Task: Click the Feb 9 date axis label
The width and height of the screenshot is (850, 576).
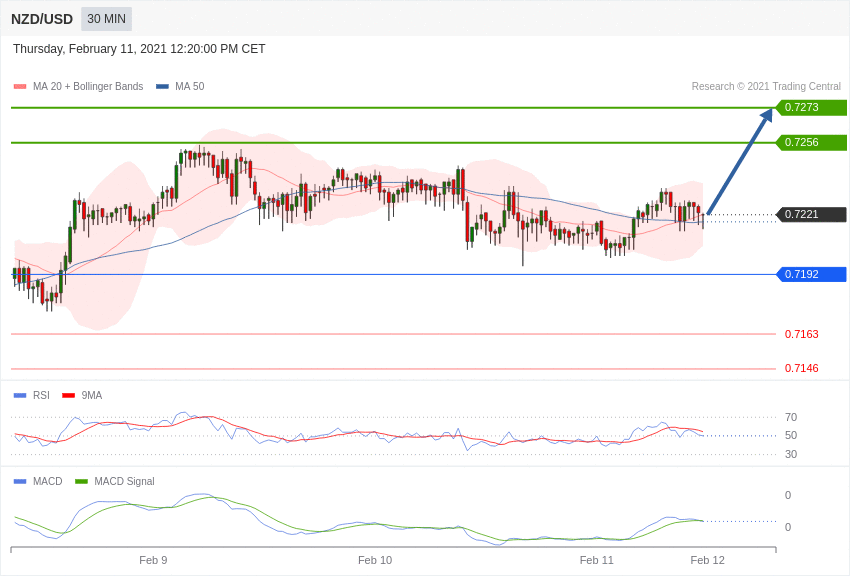Action: (153, 560)
